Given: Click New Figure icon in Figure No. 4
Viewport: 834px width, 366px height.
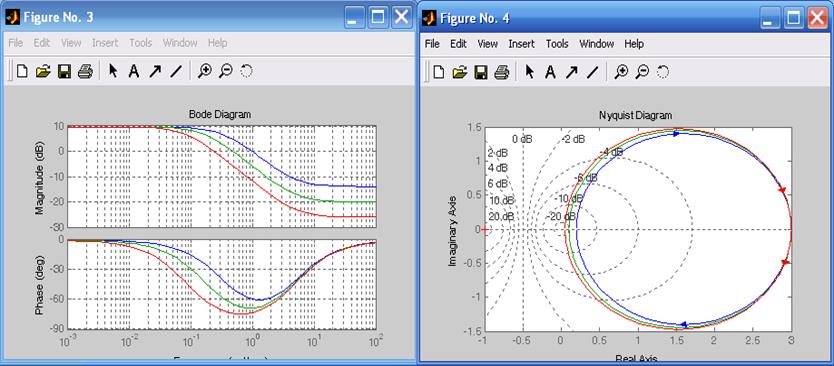Looking at the screenshot, I should pyautogui.click(x=438, y=72).
